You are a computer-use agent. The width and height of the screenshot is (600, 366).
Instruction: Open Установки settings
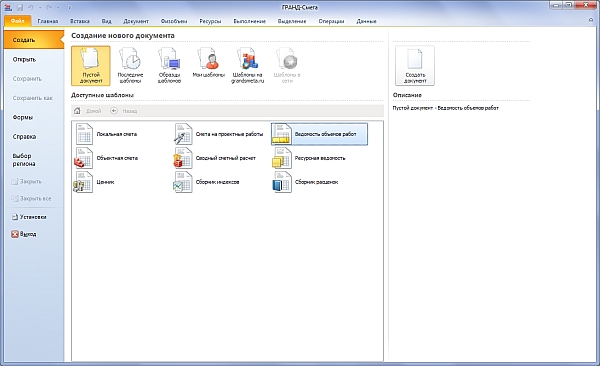[29, 217]
